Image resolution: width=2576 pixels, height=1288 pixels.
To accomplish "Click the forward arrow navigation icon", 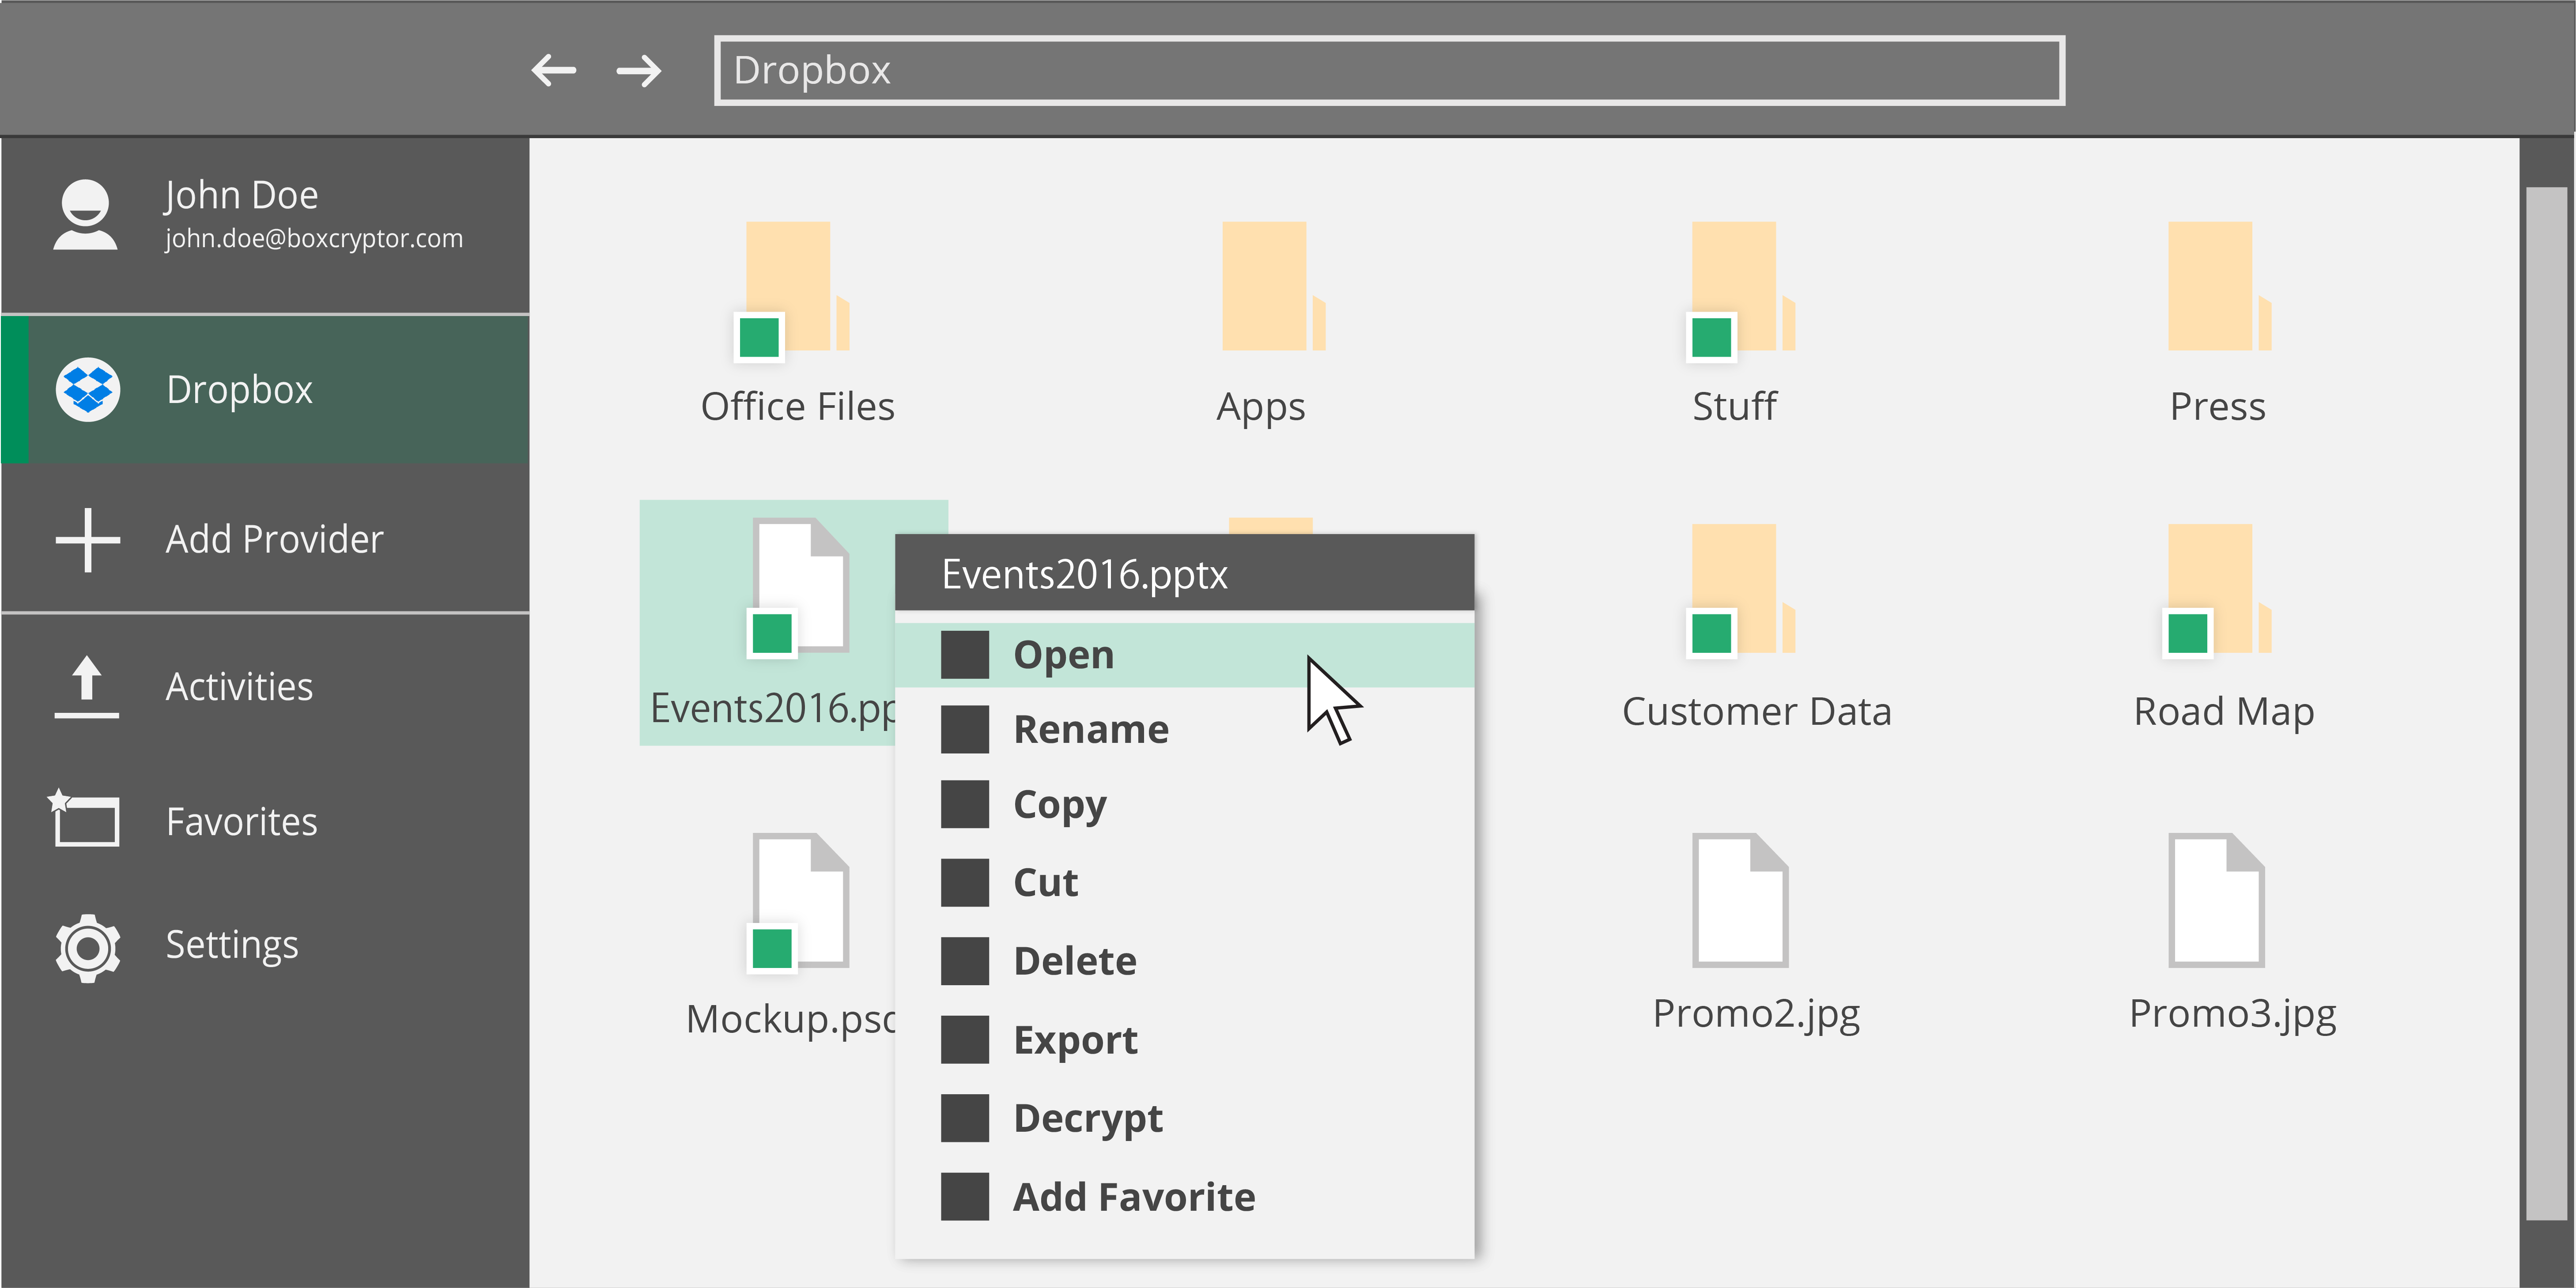I will tap(638, 70).
